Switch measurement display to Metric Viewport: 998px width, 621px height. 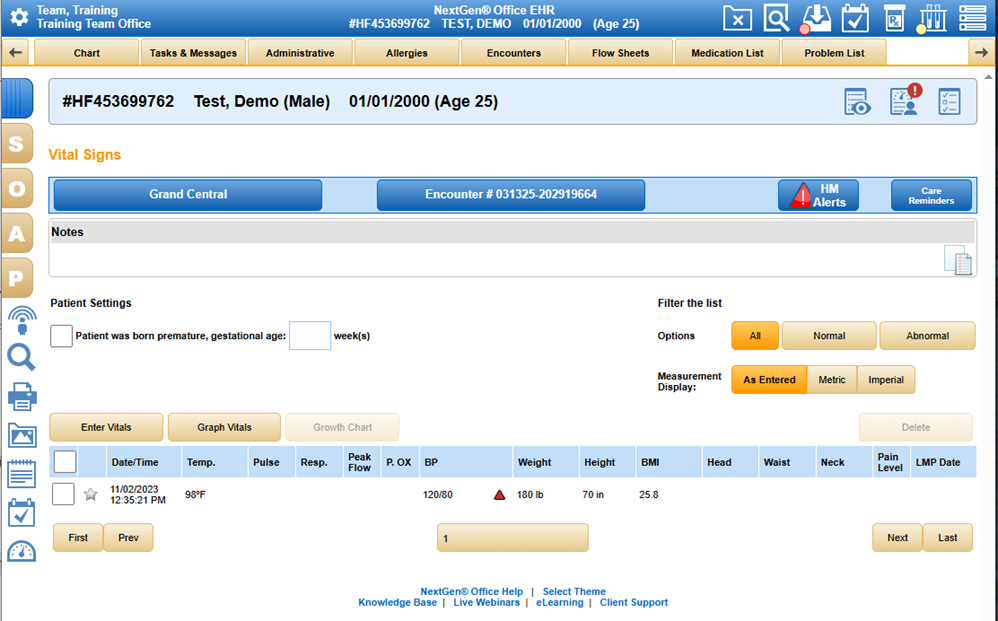click(x=831, y=380)
